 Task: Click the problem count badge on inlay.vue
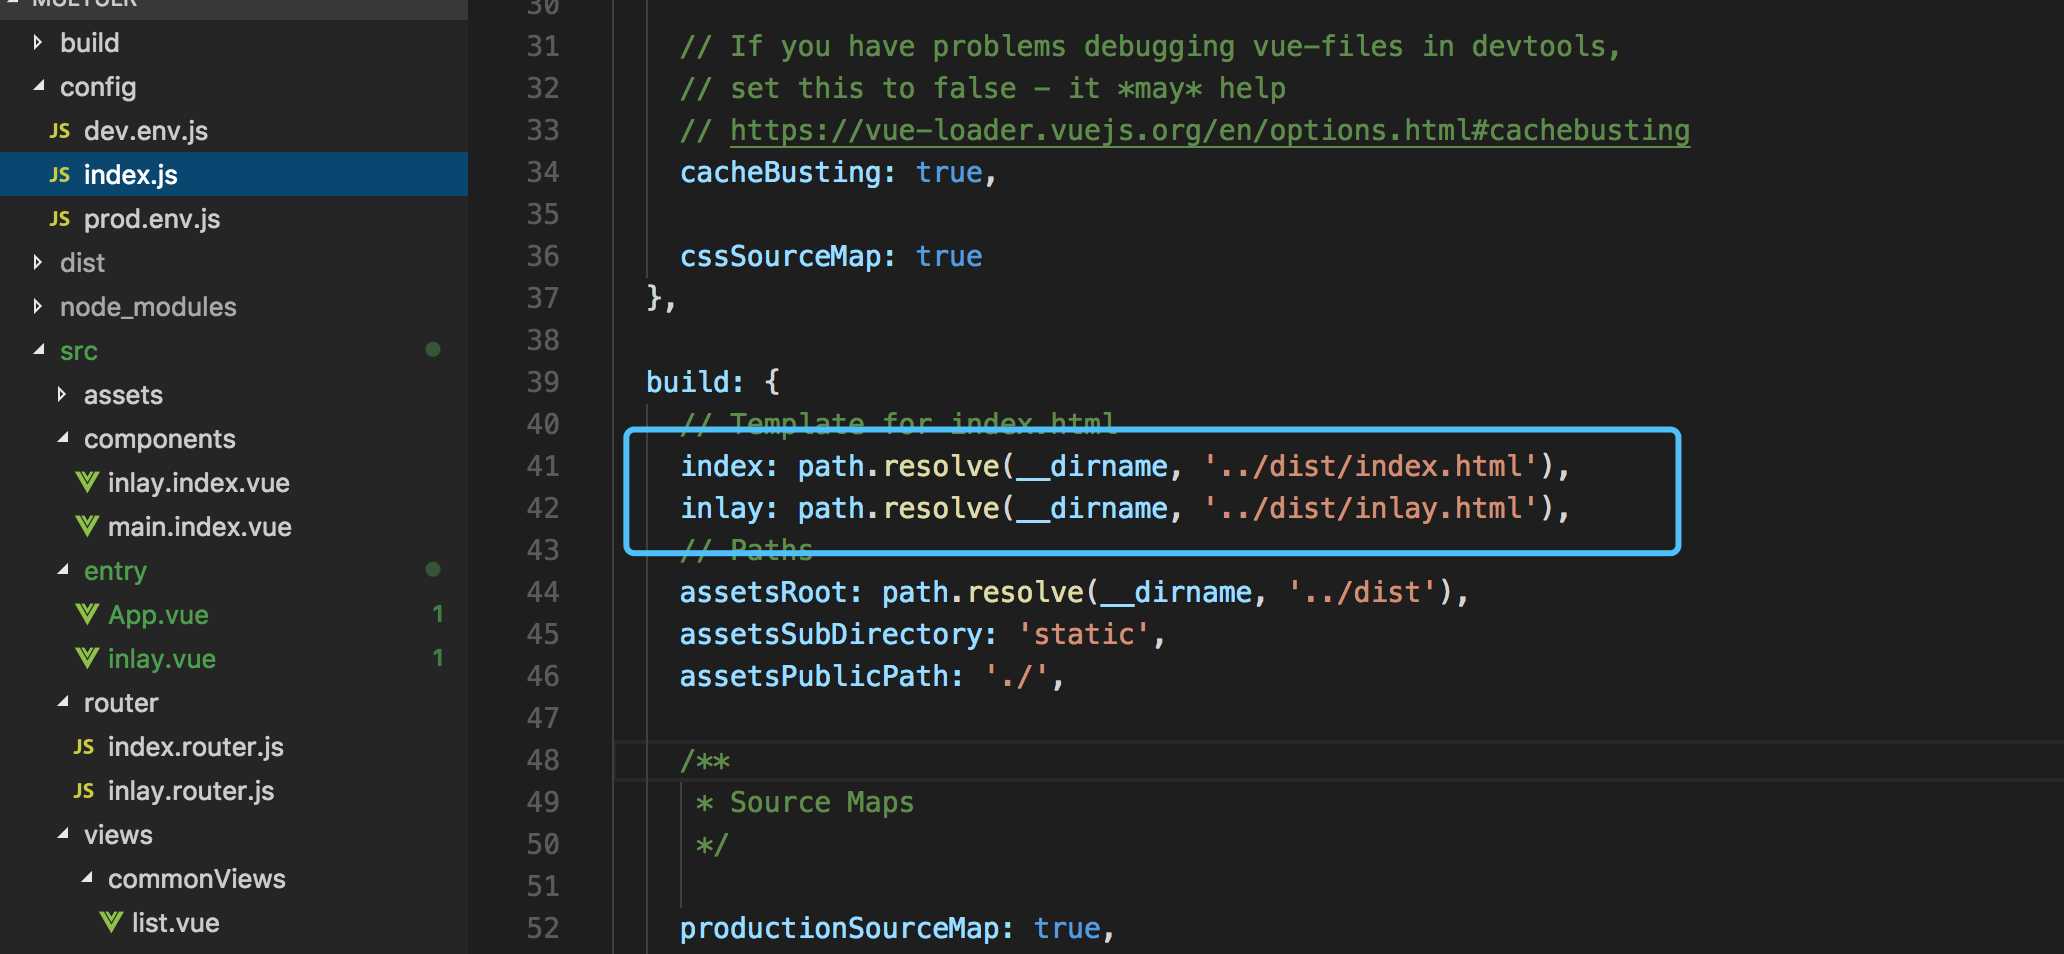(438, 658)
